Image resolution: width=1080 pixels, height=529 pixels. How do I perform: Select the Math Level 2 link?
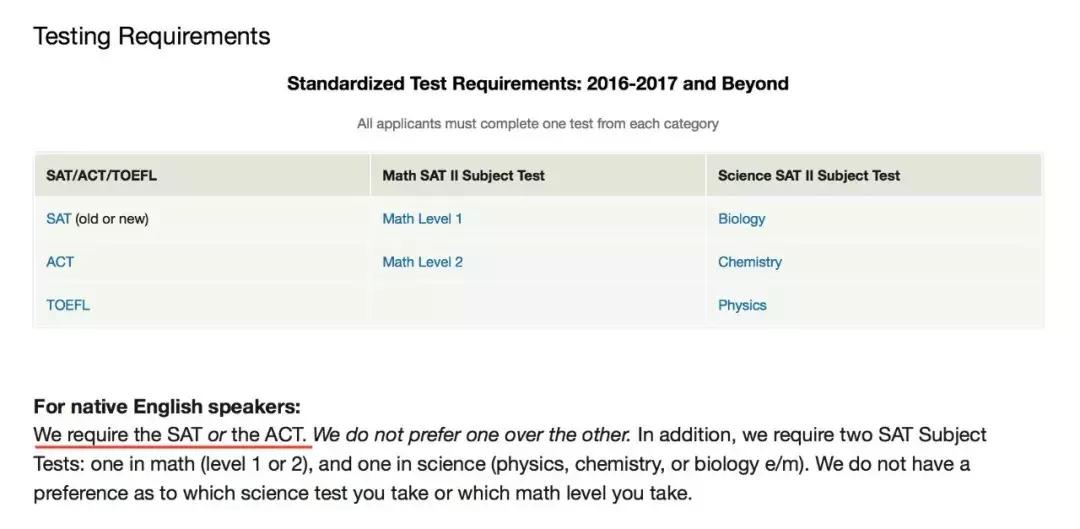pos(422,262)
